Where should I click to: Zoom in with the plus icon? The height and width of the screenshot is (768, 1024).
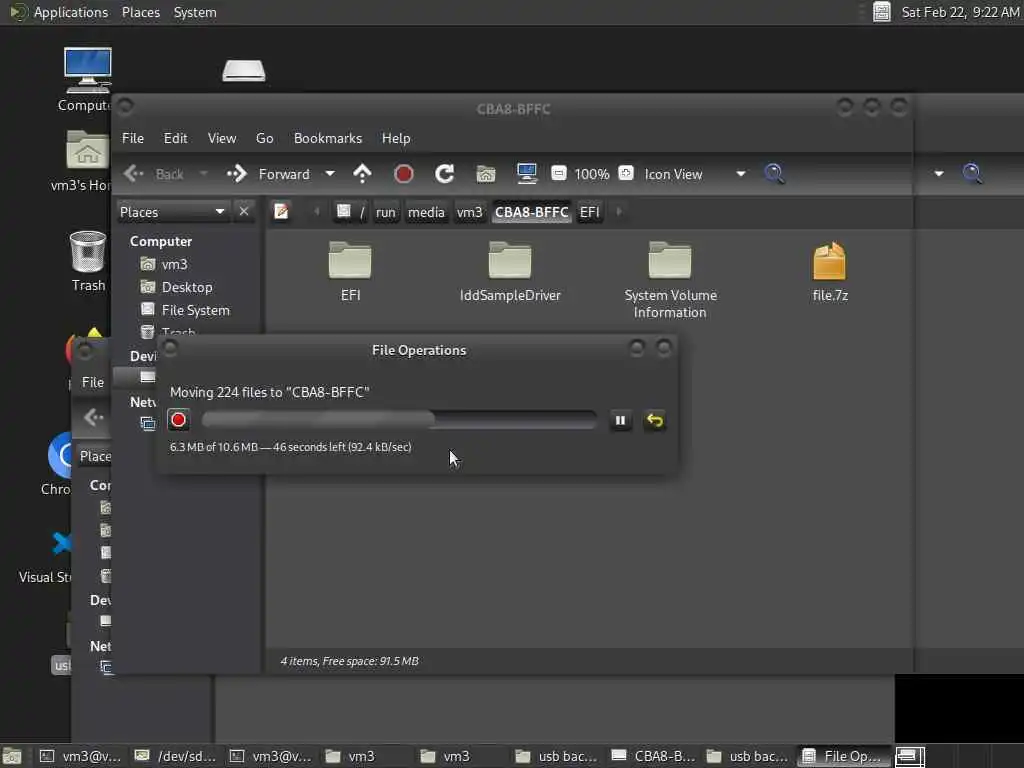(x=626, y=173)
